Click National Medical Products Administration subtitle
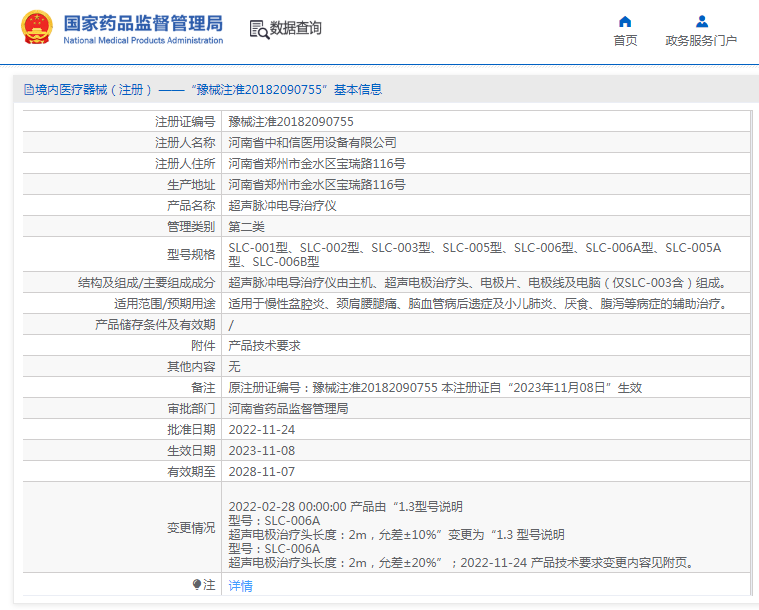This screenshot has height=610, width=759. [143, 41]
